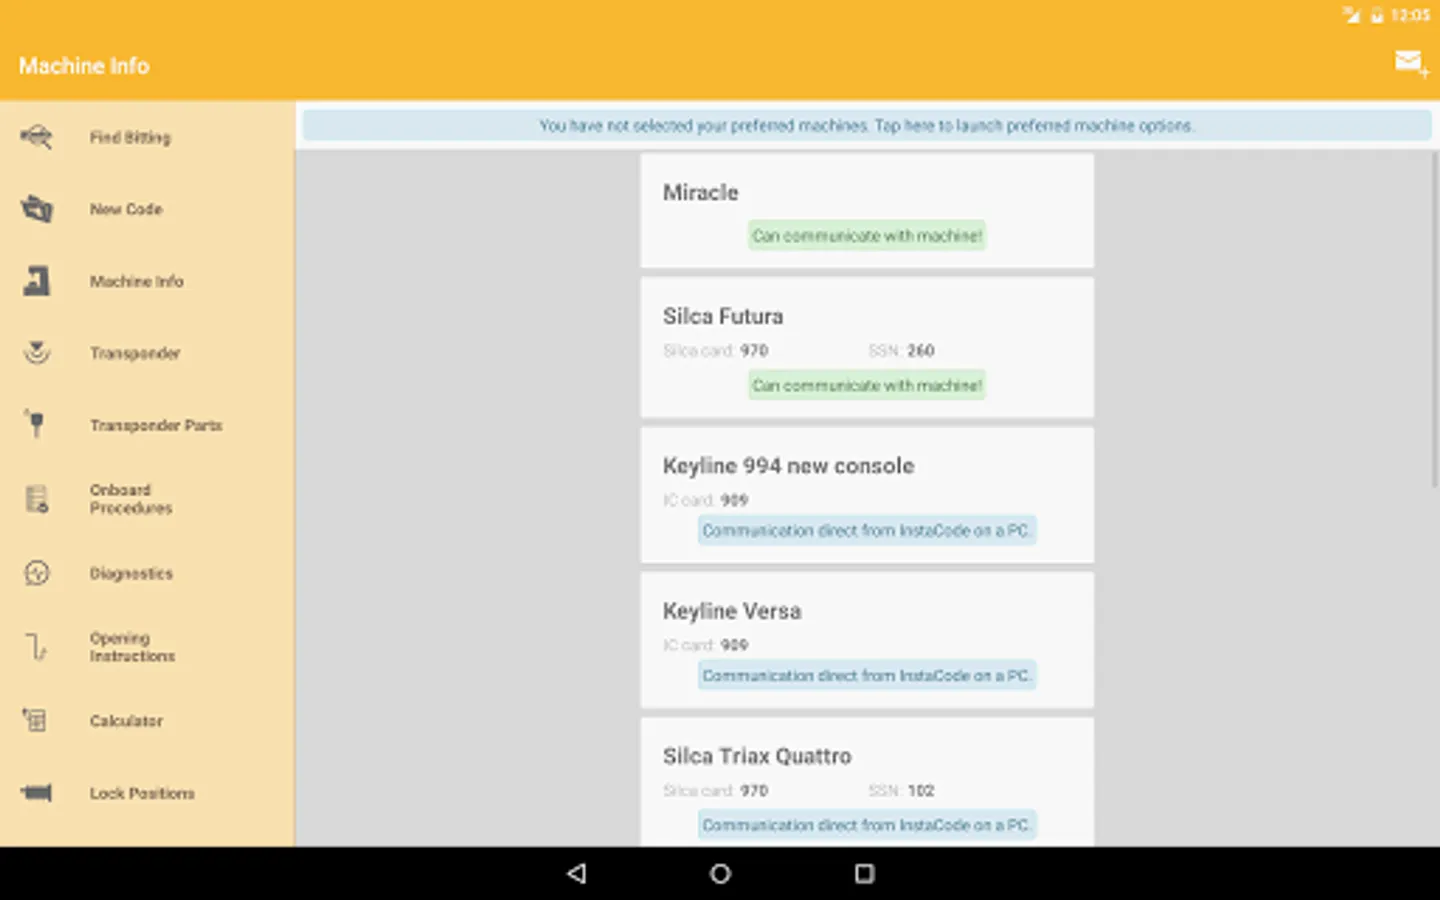Screen dimensions: 1440x900
Task: Tap Keyline 994 IC card 909 value
Action: (x=734, y=500)
